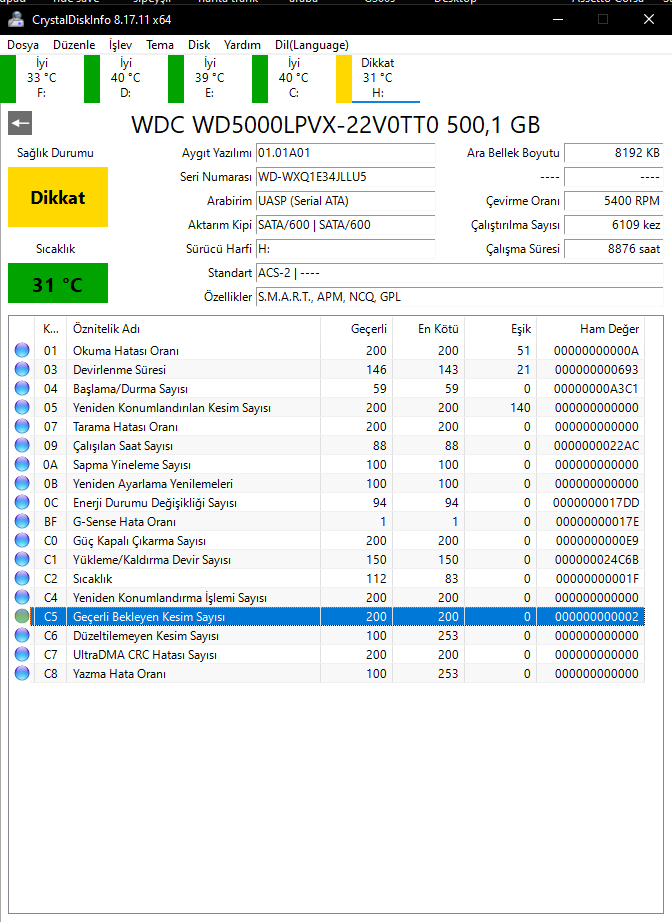Click the CrystalDiskInfo app icon in title bar
The image size is (672, 922).
pos(16,19)
